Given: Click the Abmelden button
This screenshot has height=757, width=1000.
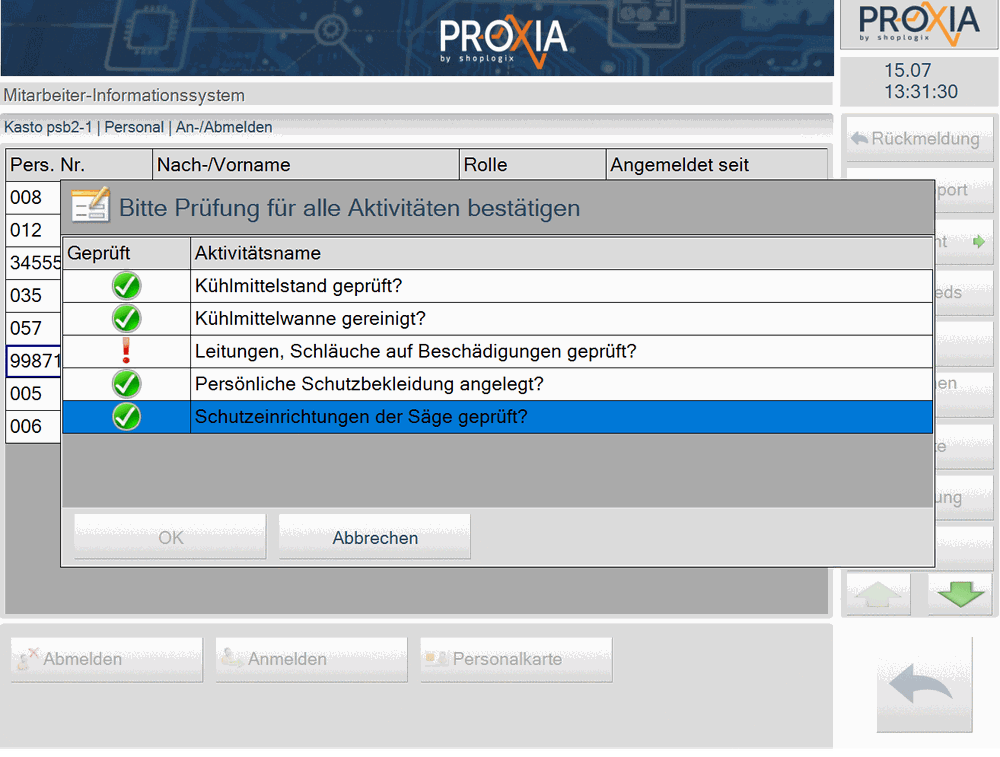Looking at the screenshot, I should (x=107, y=659).
